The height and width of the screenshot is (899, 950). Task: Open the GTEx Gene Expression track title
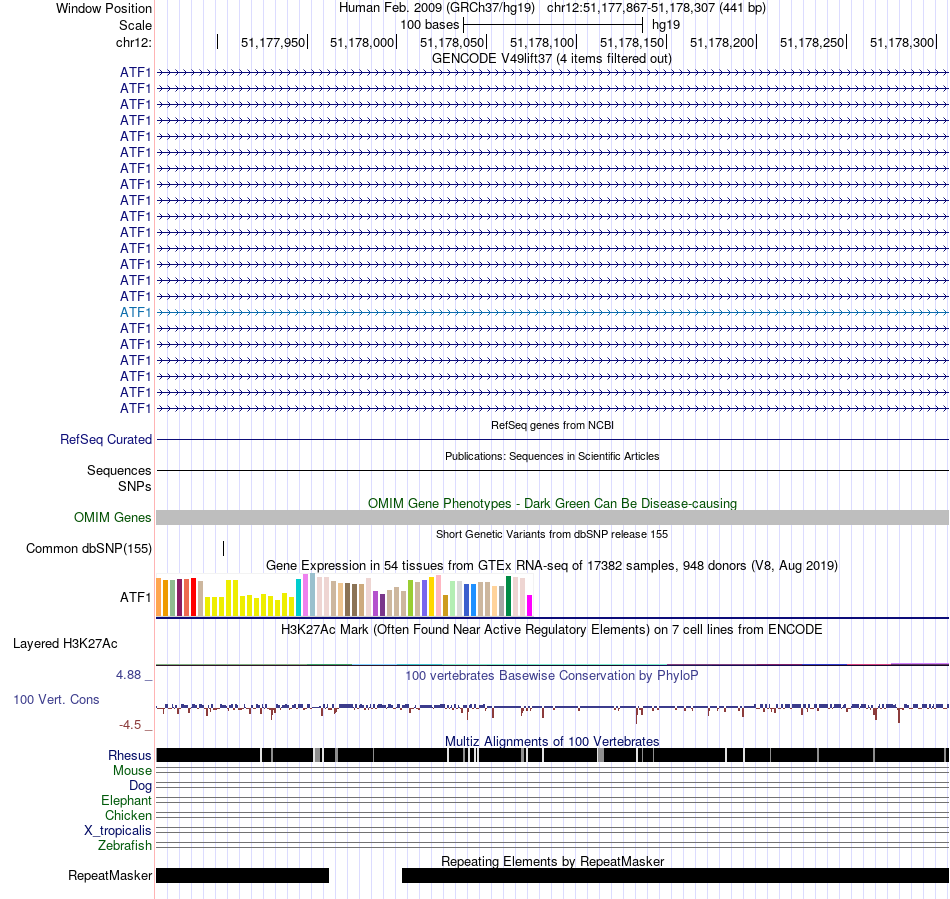click(x=552, y=566)
